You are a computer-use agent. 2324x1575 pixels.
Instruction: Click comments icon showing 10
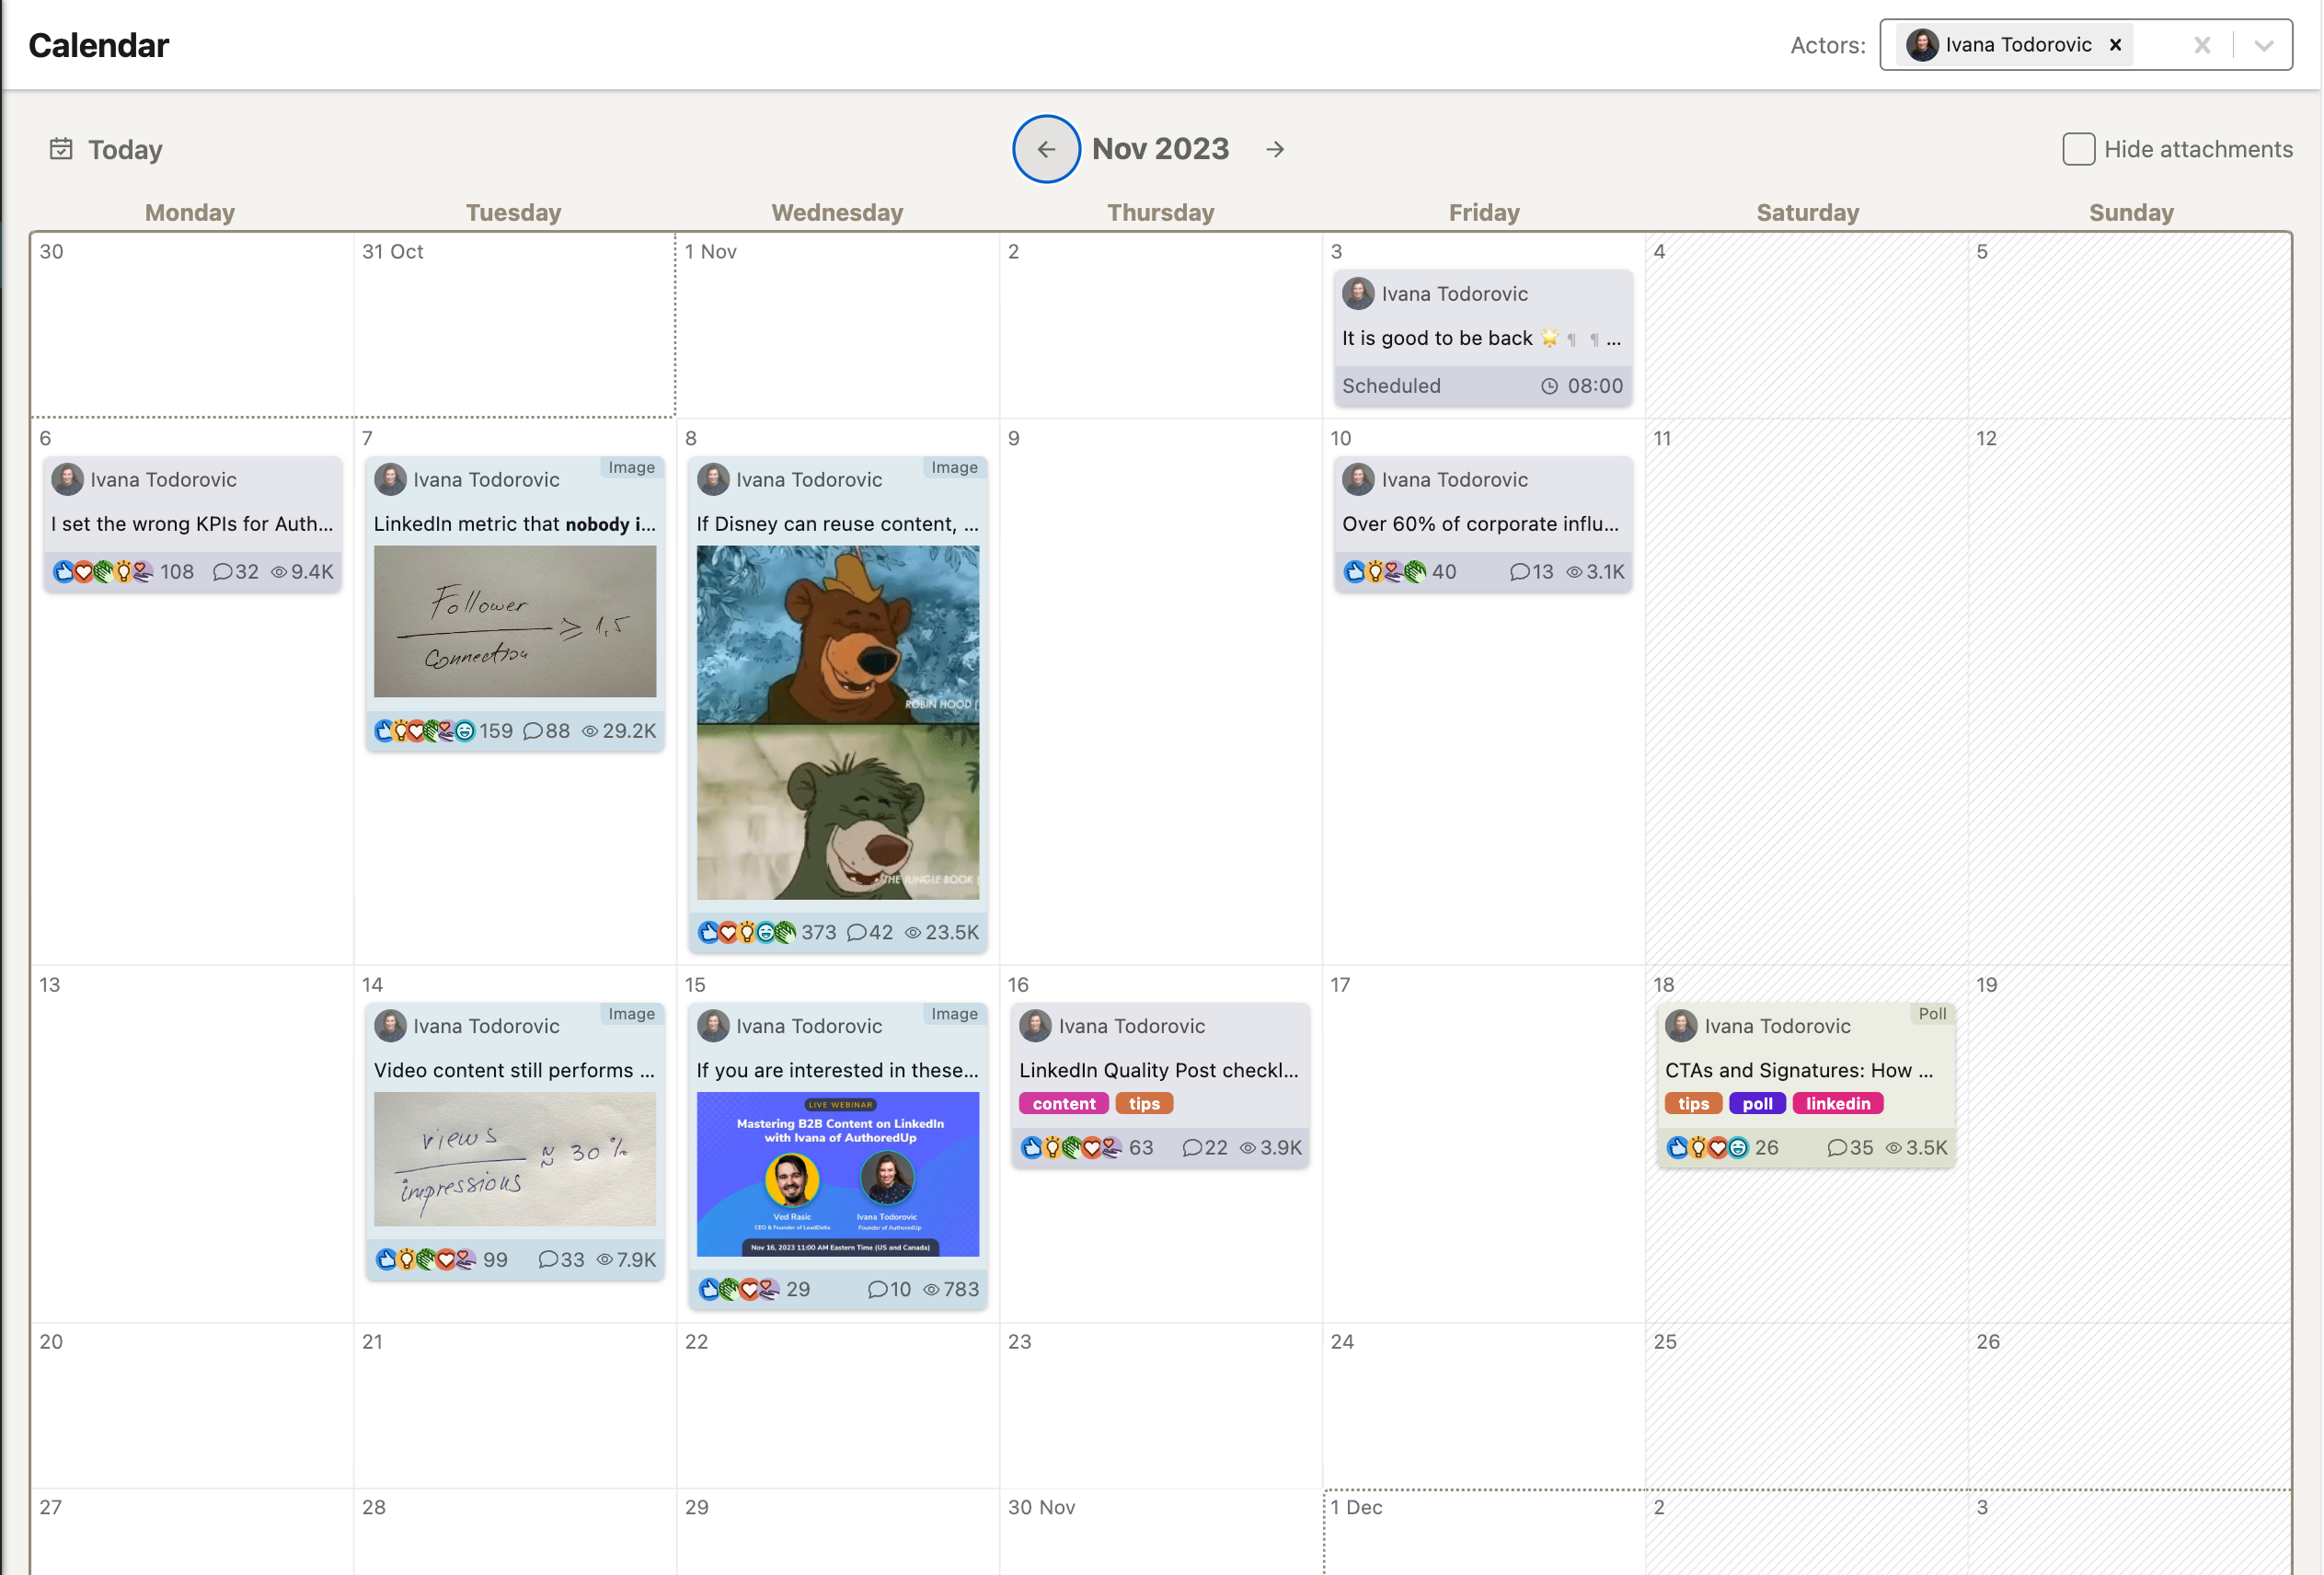(877, 1289)
